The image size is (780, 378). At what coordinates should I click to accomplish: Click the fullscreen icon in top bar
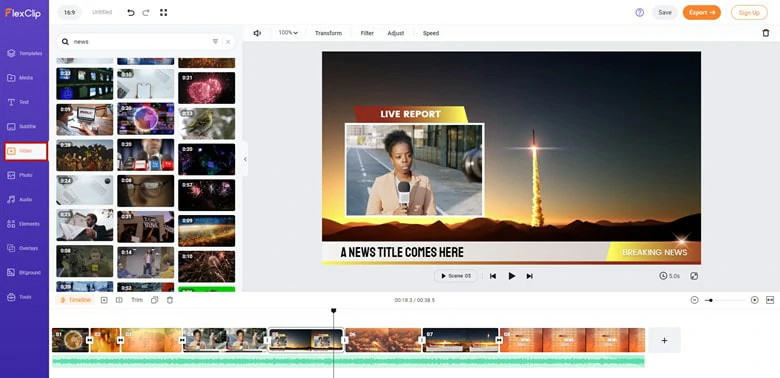click(x=164, y=12)
